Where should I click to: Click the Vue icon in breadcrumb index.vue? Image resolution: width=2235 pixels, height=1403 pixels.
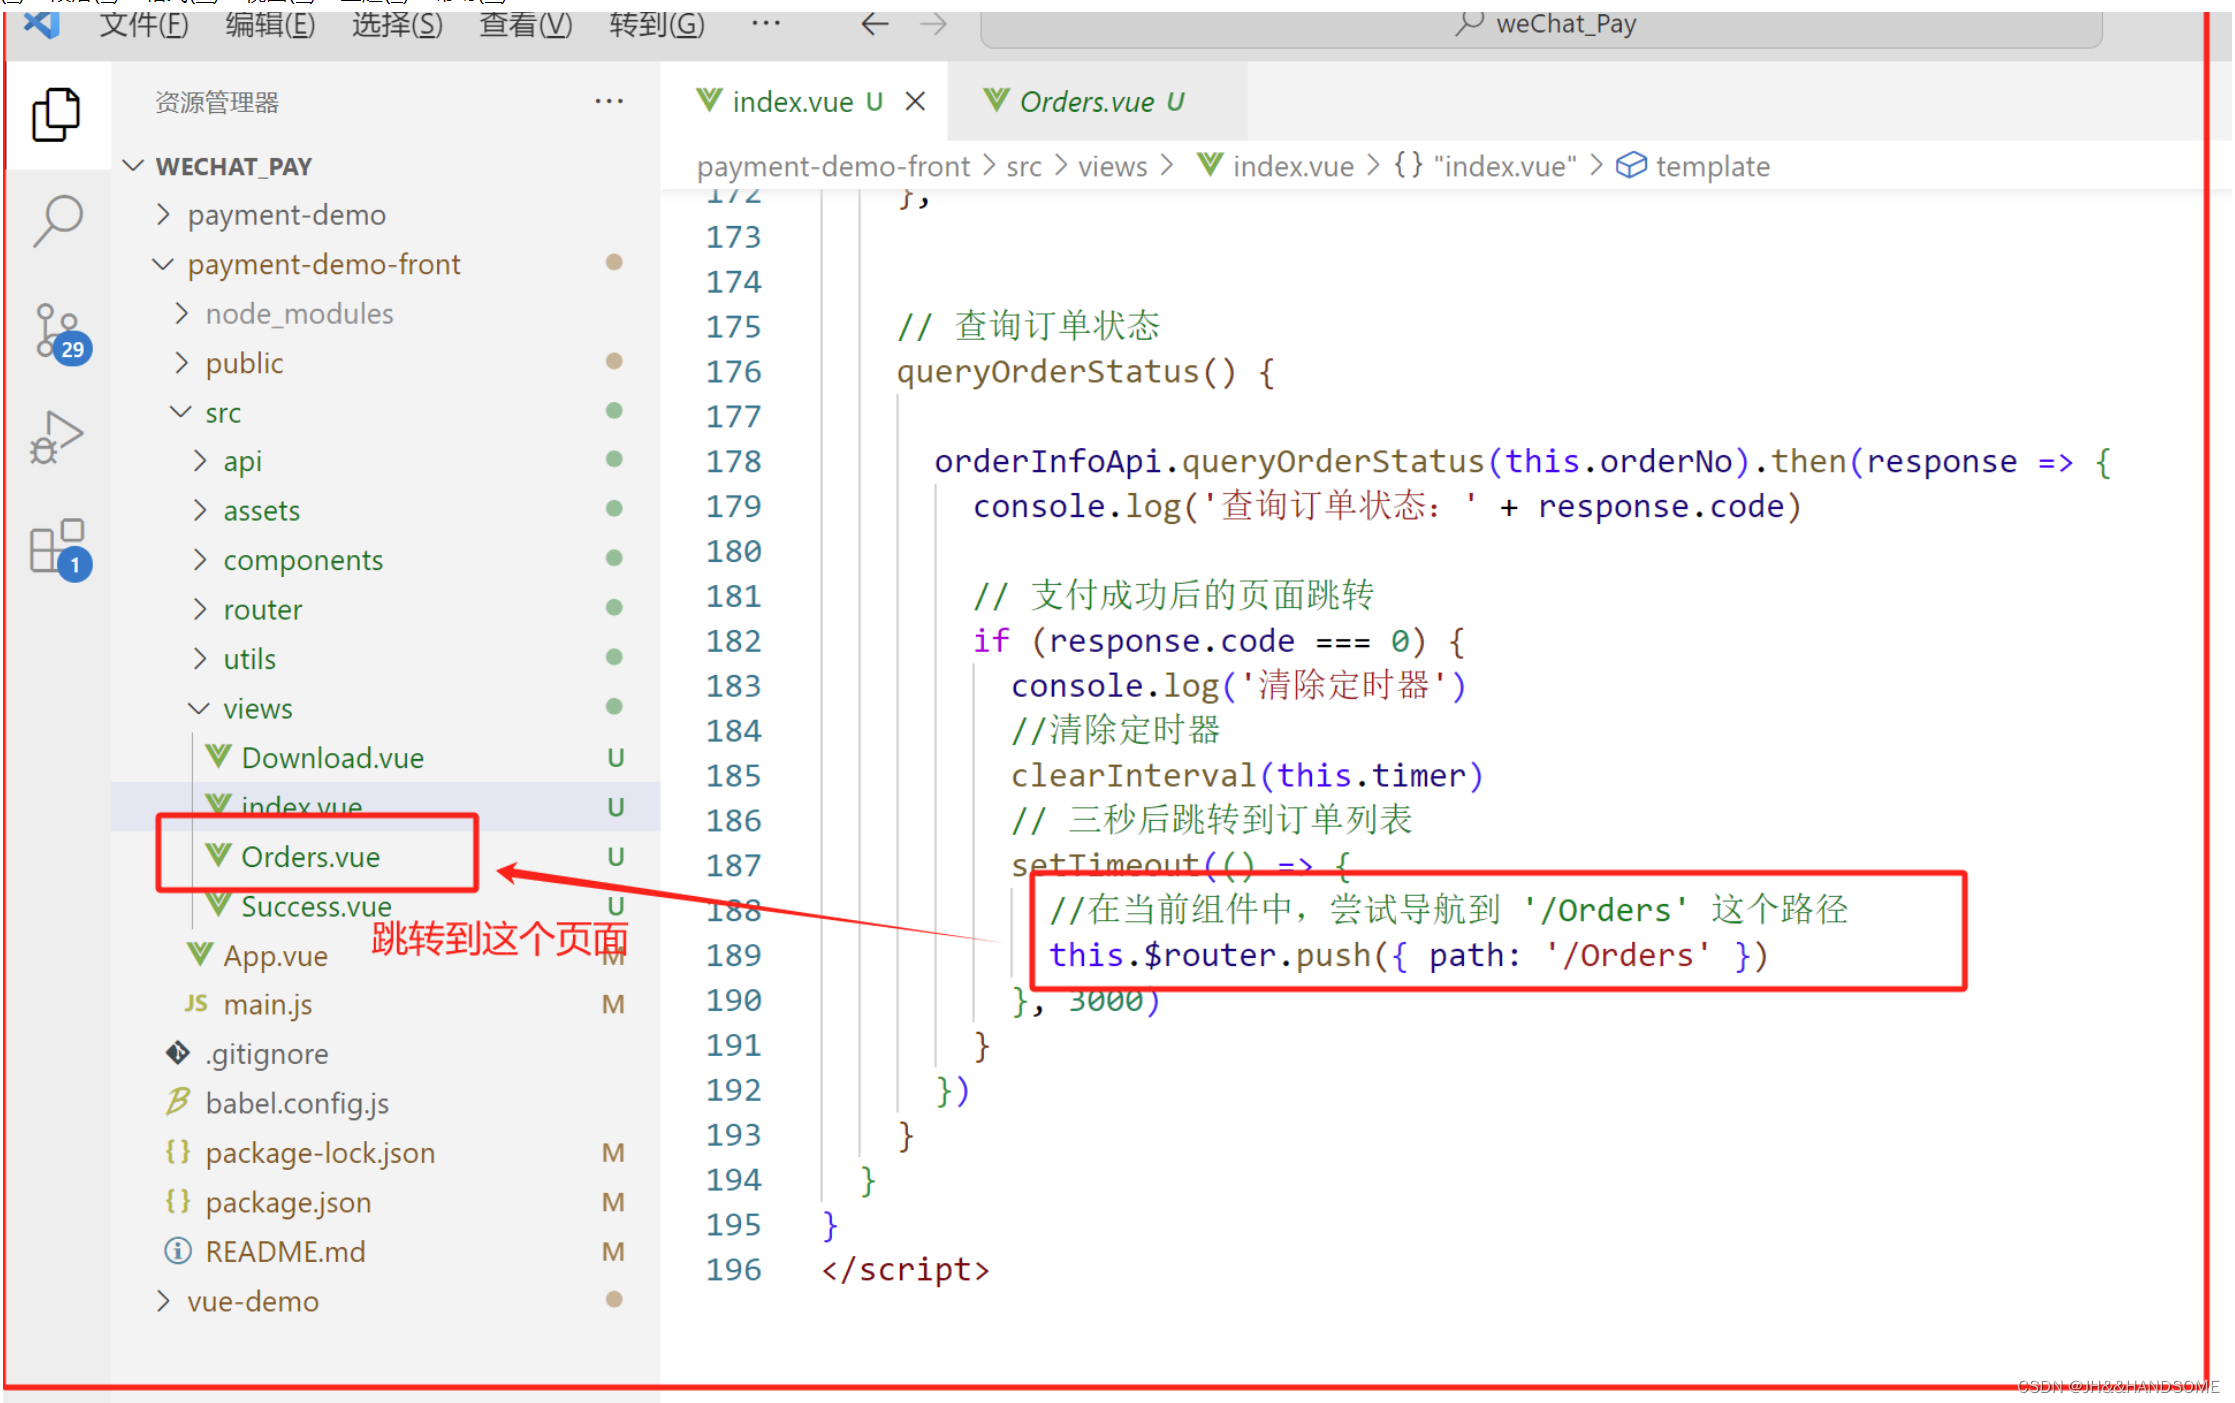[x=1210, y=164]
